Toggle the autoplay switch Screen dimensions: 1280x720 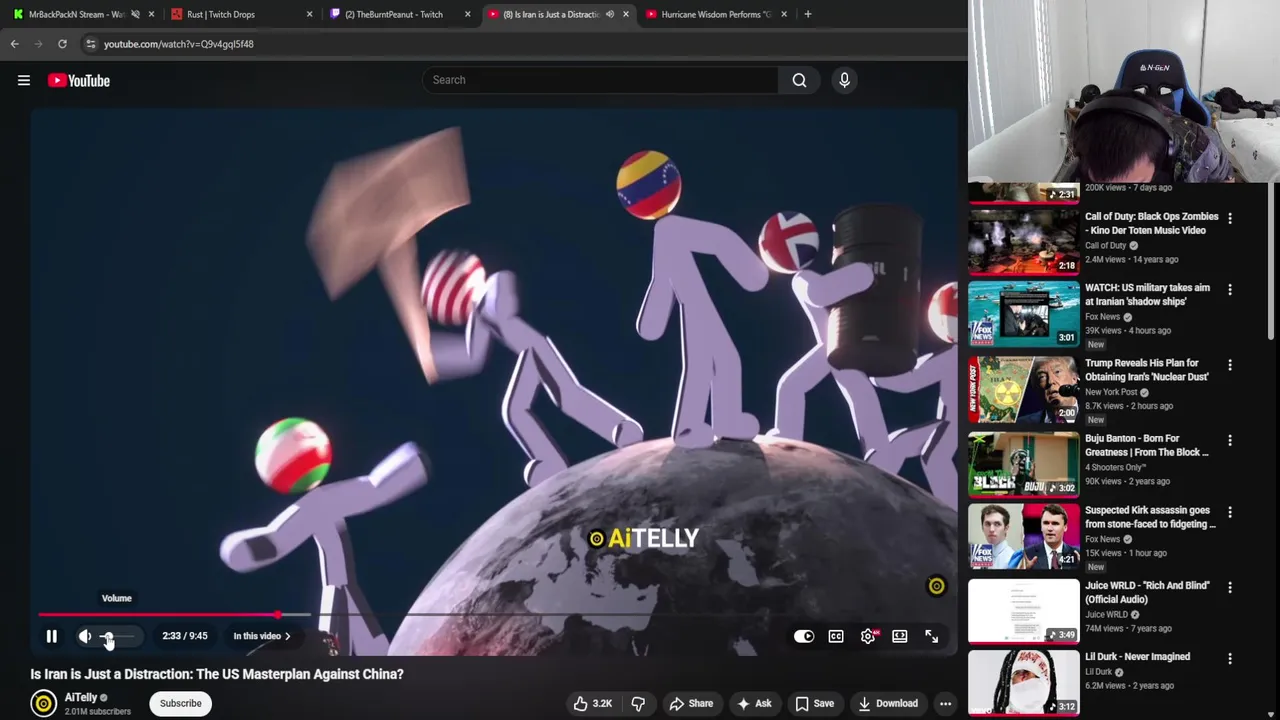tap(804, 636)
